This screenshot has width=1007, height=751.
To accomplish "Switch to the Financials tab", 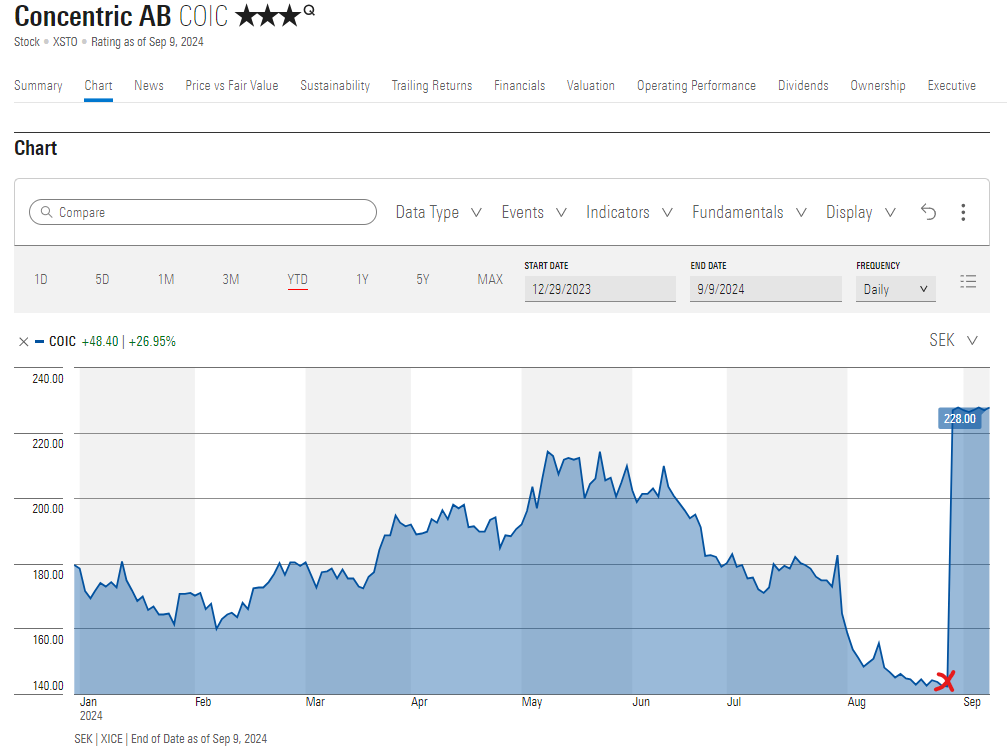I will (x=520, y=85).
